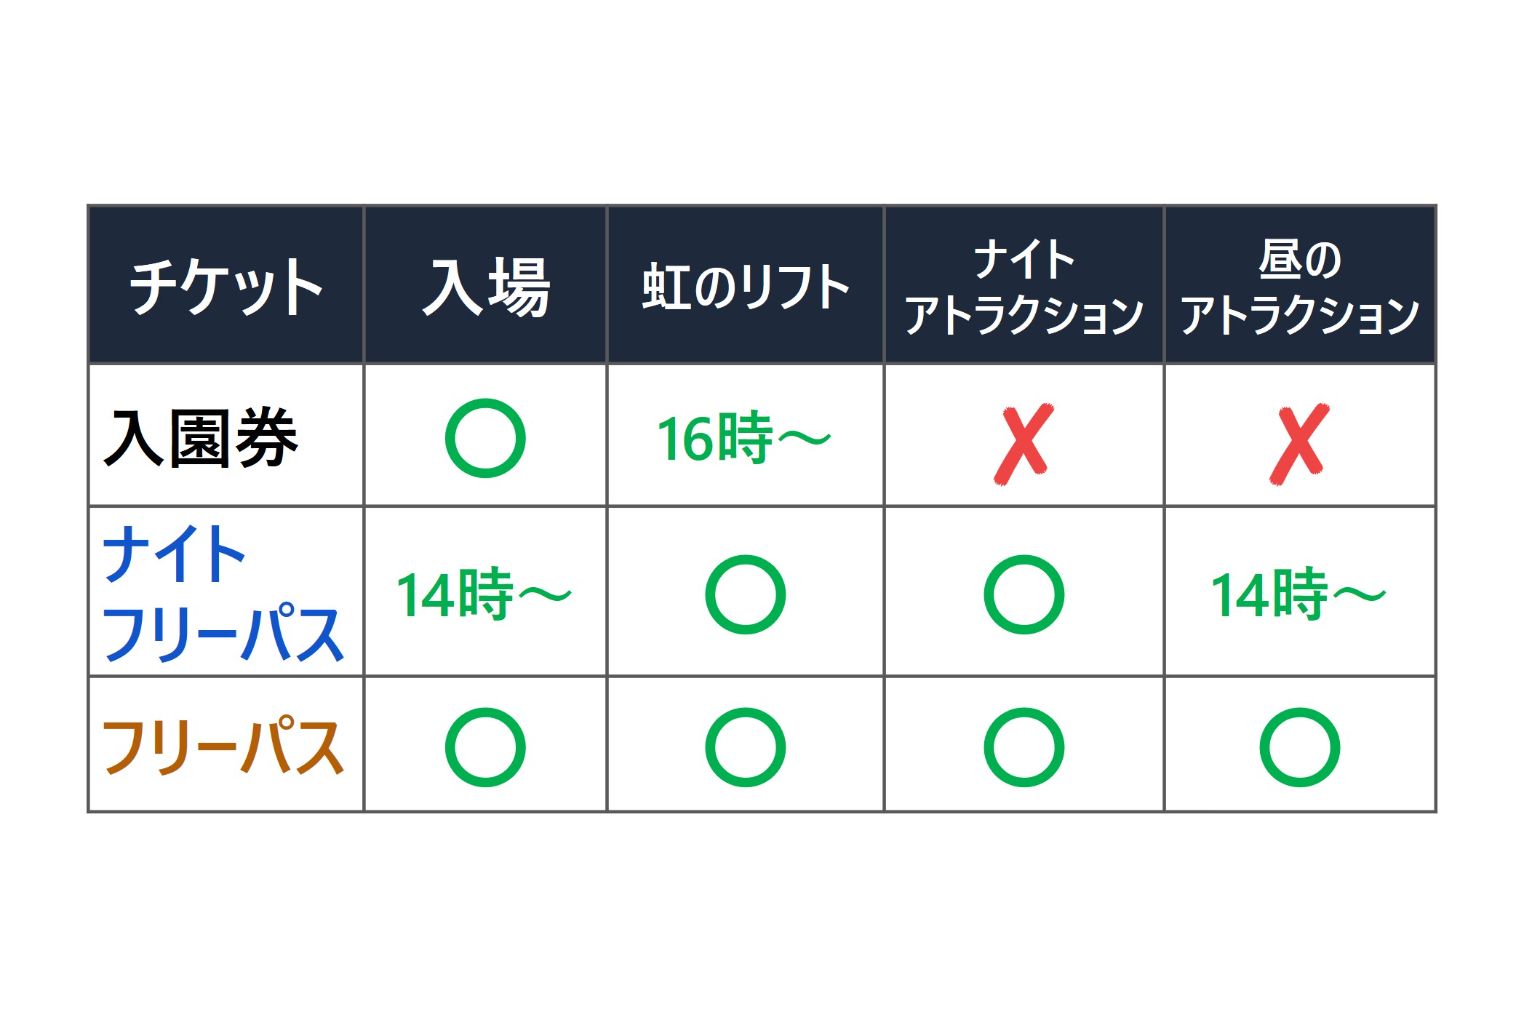Click the green circle in 入園券 入場 cell
This screenshot has height=1012, width=1516.
point(485,438)
